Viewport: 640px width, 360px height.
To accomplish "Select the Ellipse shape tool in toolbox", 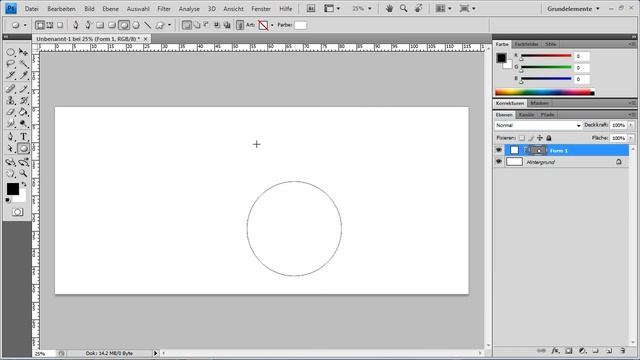I will coord(23,148).
